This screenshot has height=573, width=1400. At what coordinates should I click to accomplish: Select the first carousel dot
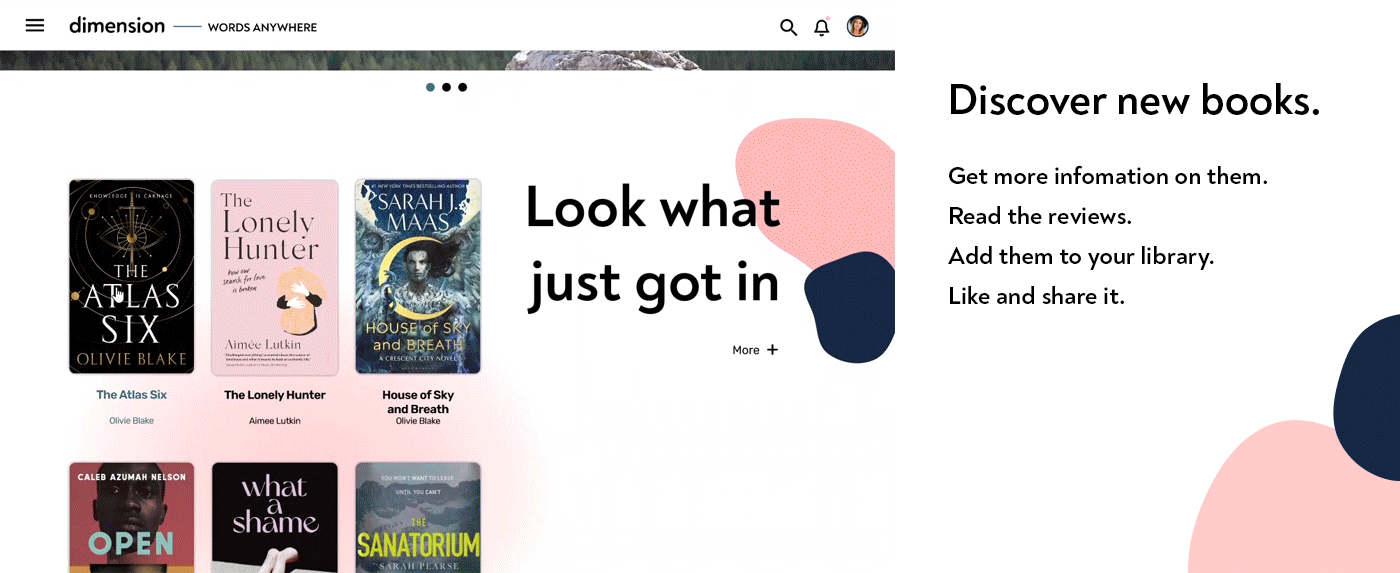point(430,87)
